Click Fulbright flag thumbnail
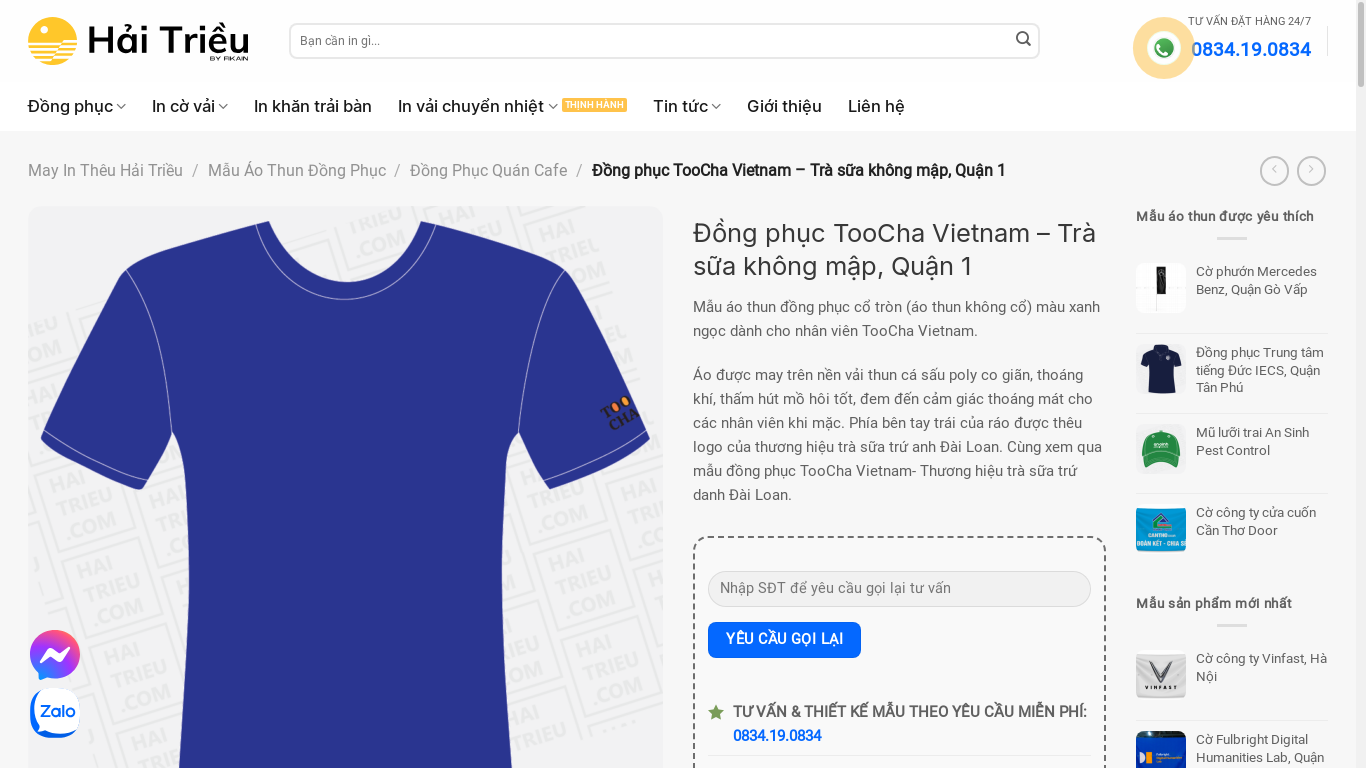Viewport: 1366px width, 768px height. point(1161,750)
